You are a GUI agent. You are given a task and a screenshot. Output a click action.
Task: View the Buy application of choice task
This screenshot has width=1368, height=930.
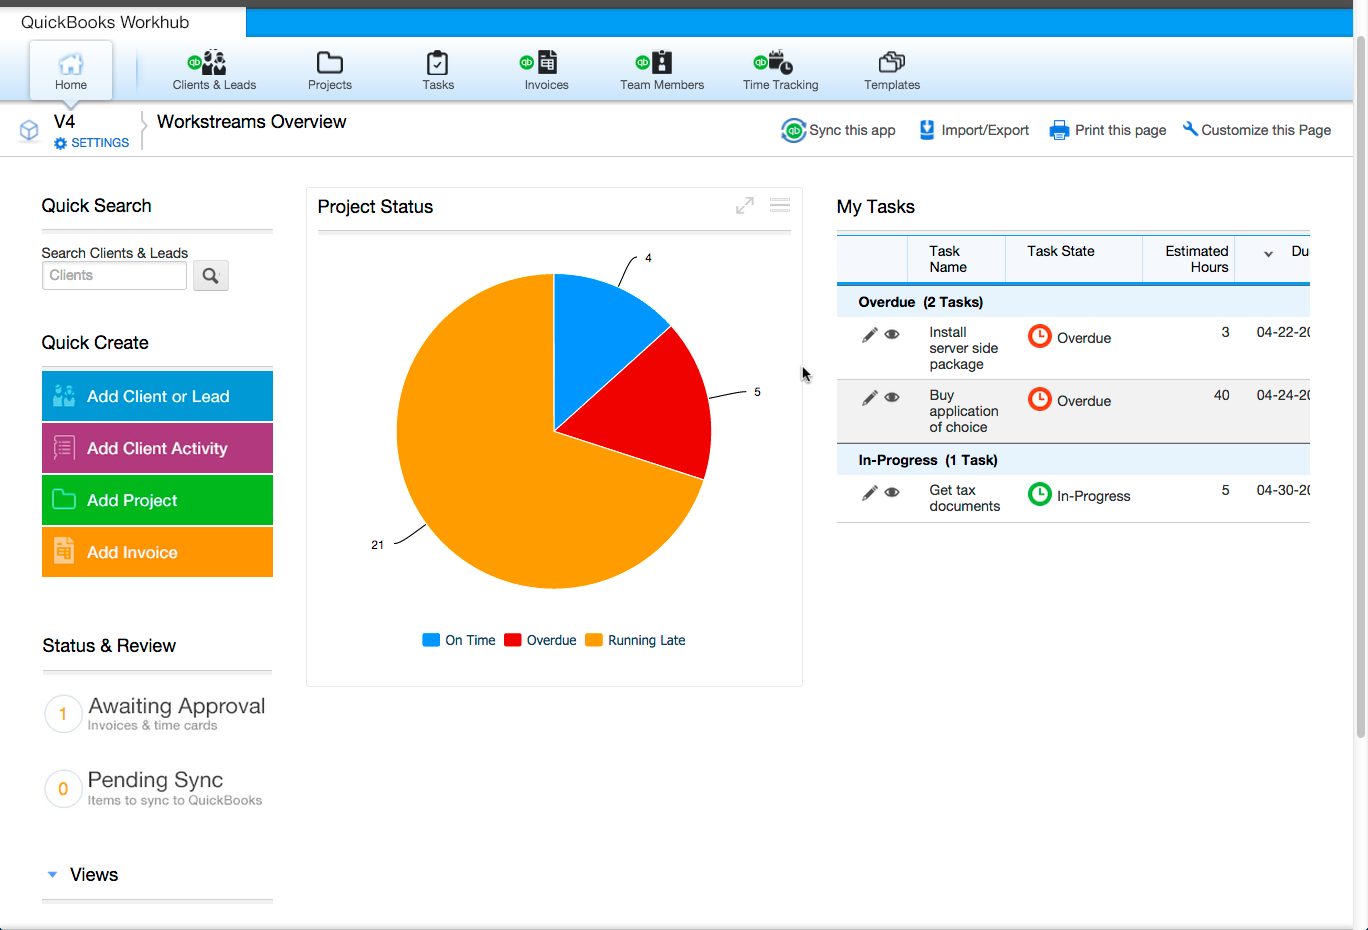892,398
